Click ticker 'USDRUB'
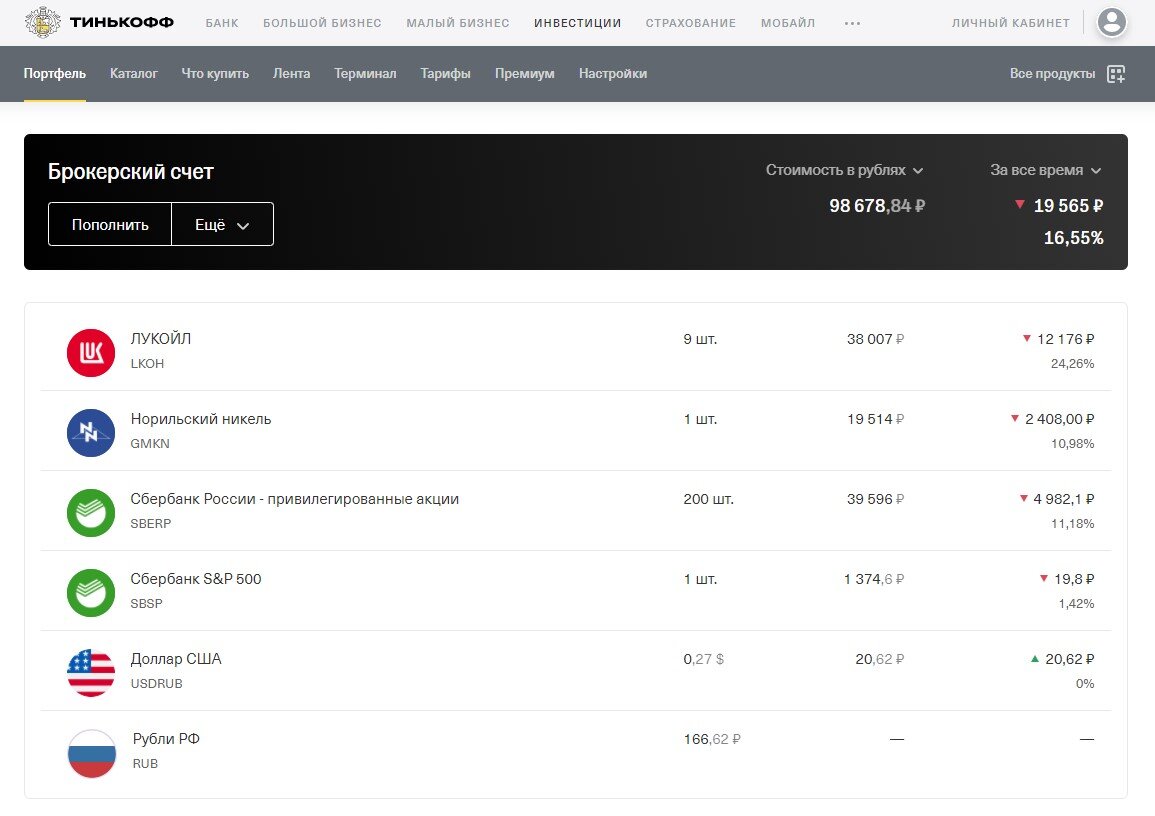 click(157, 683)
